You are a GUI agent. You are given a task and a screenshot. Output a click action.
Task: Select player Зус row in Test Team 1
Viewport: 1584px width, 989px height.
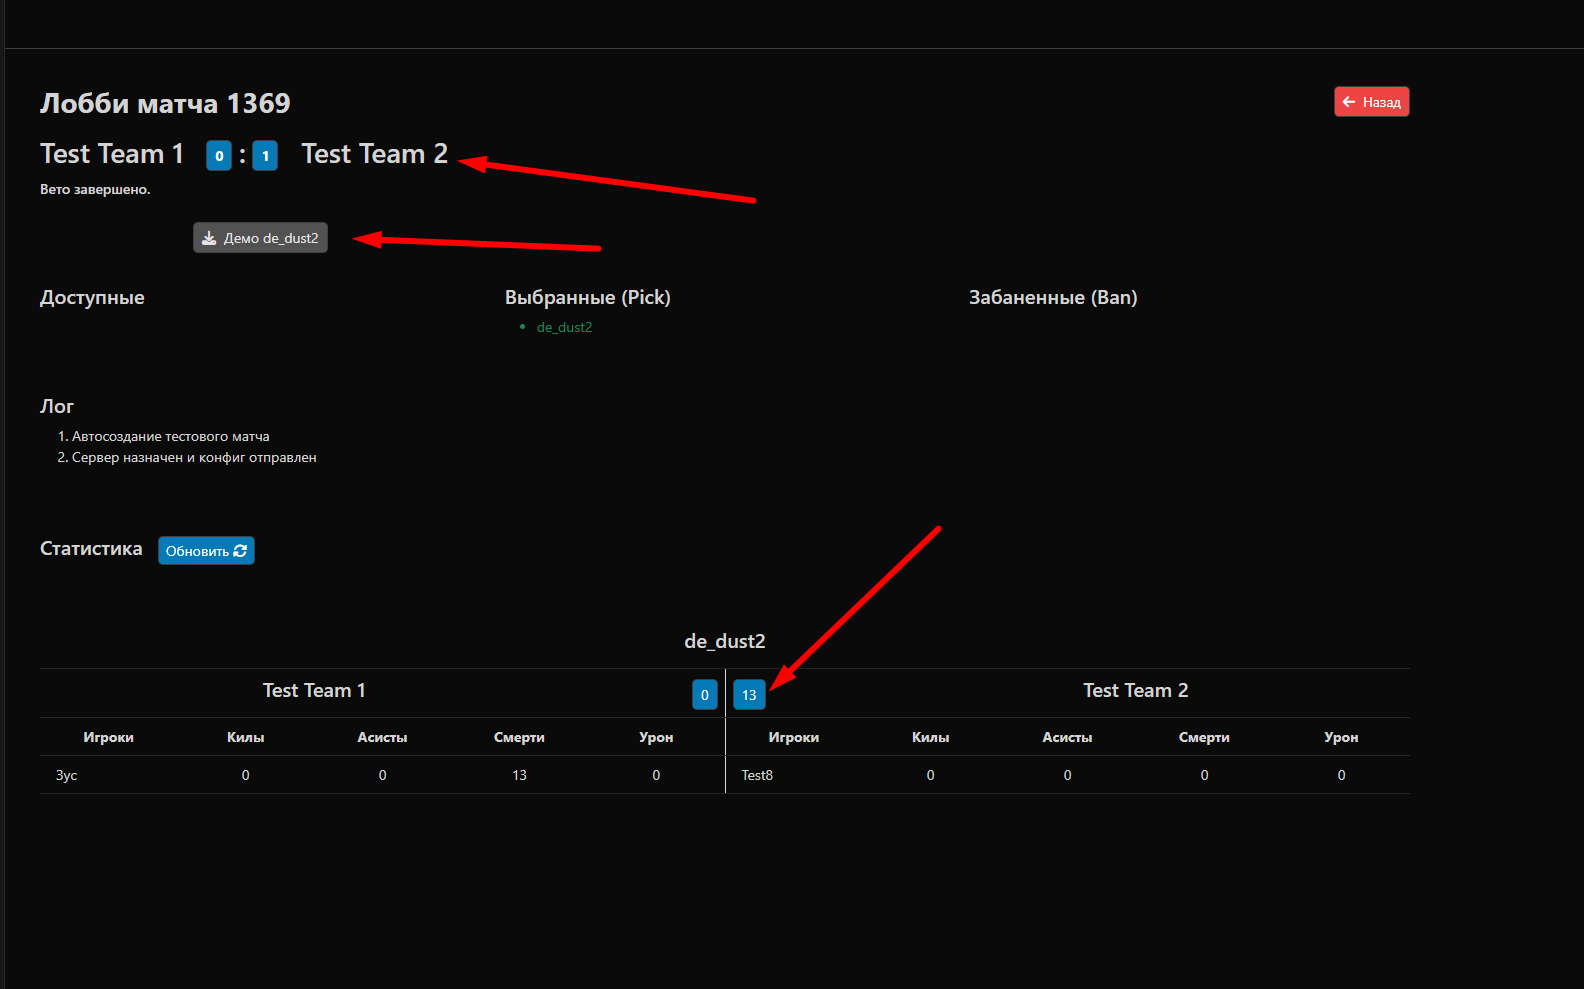pos(67,775)
